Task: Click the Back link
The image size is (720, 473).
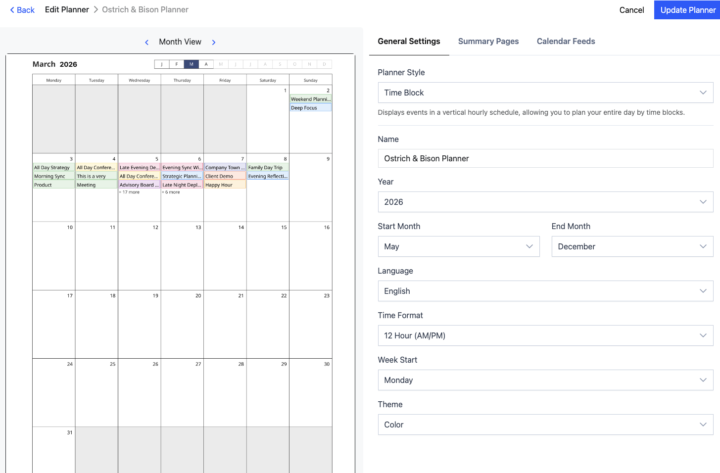Action: click(22, 10)
